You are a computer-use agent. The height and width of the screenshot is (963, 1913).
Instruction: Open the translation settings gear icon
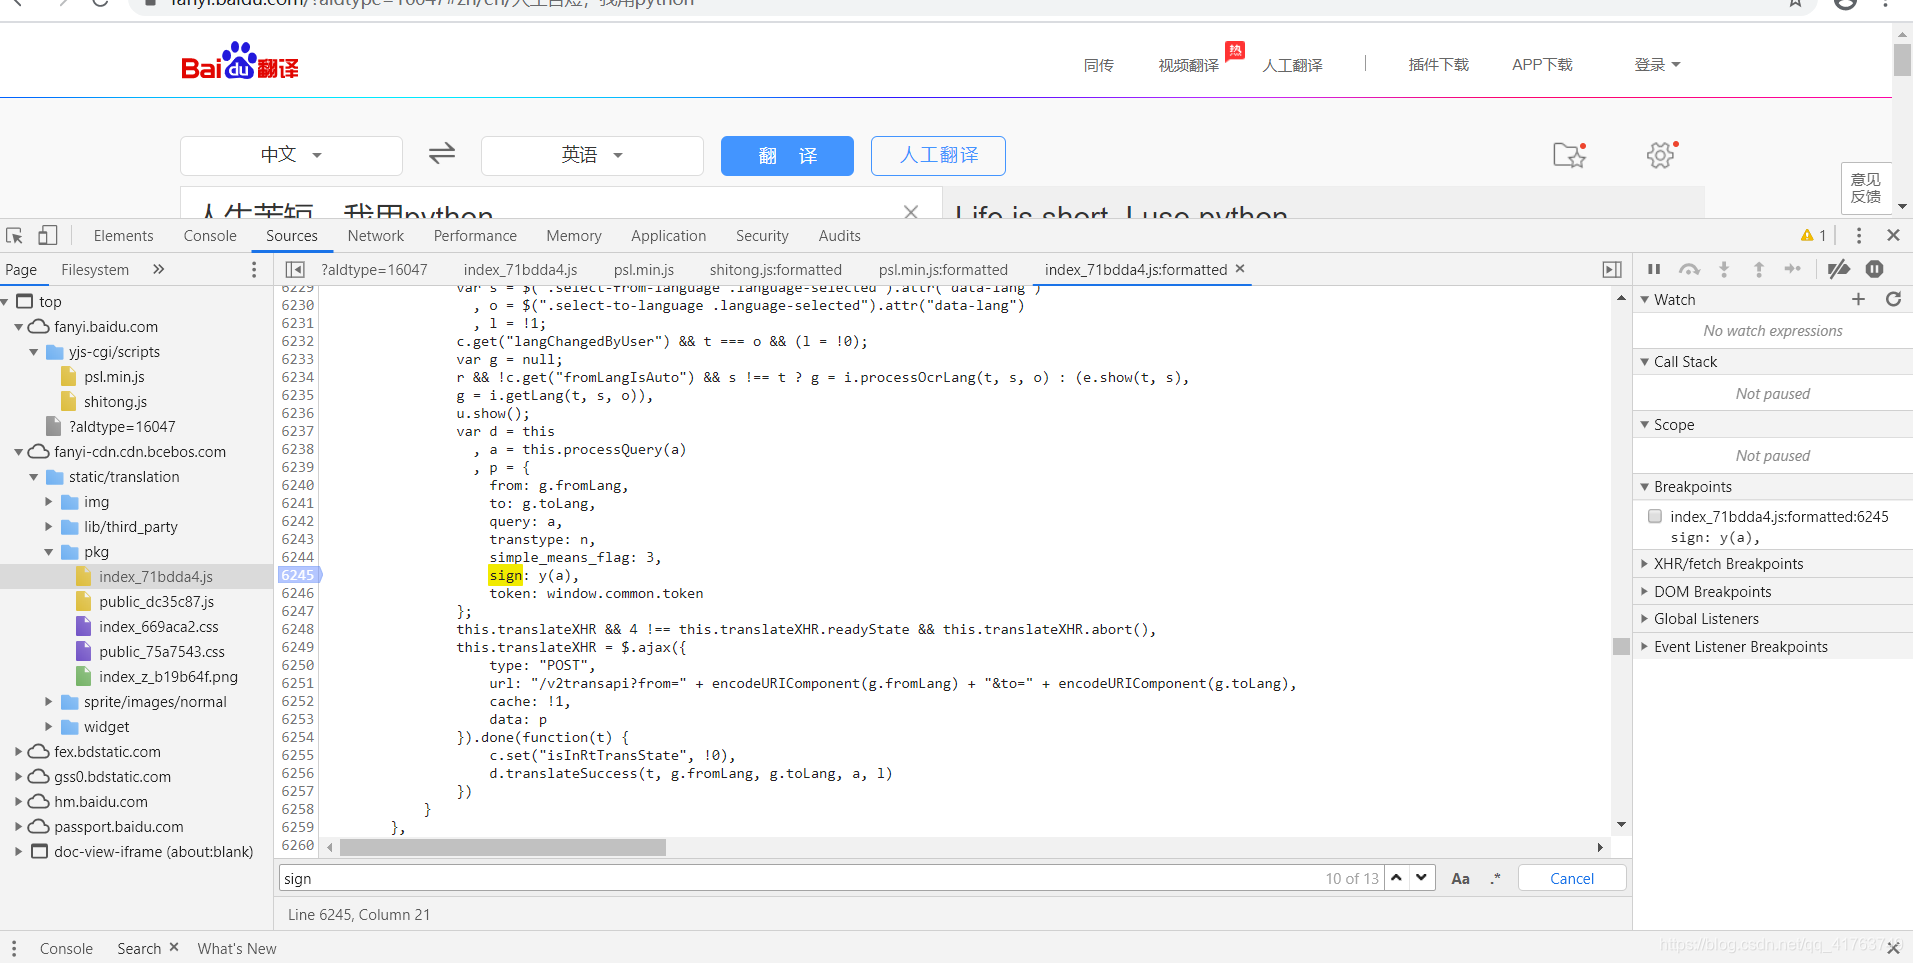tap(1661, 155)
